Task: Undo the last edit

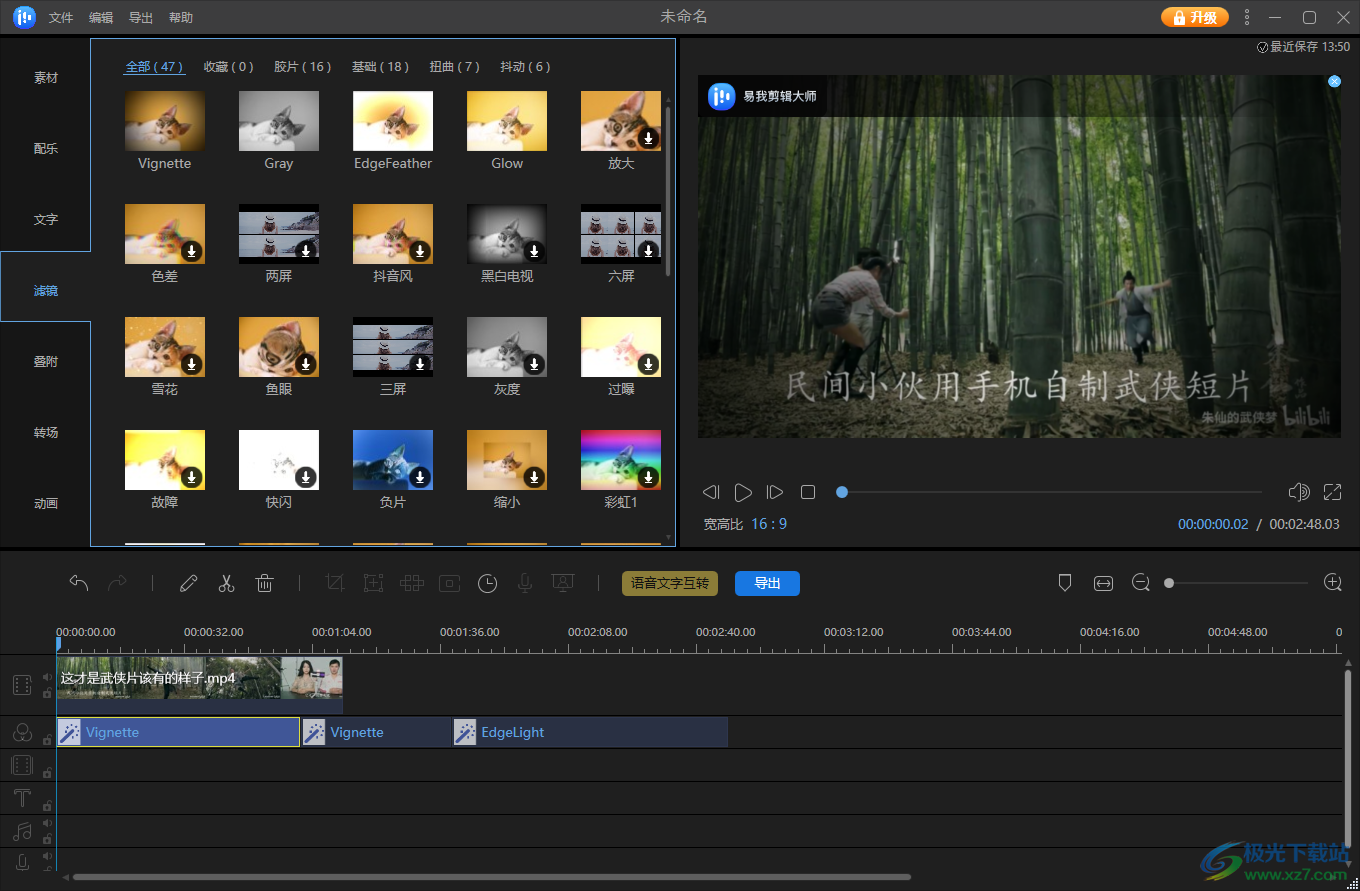Action: 79,583
